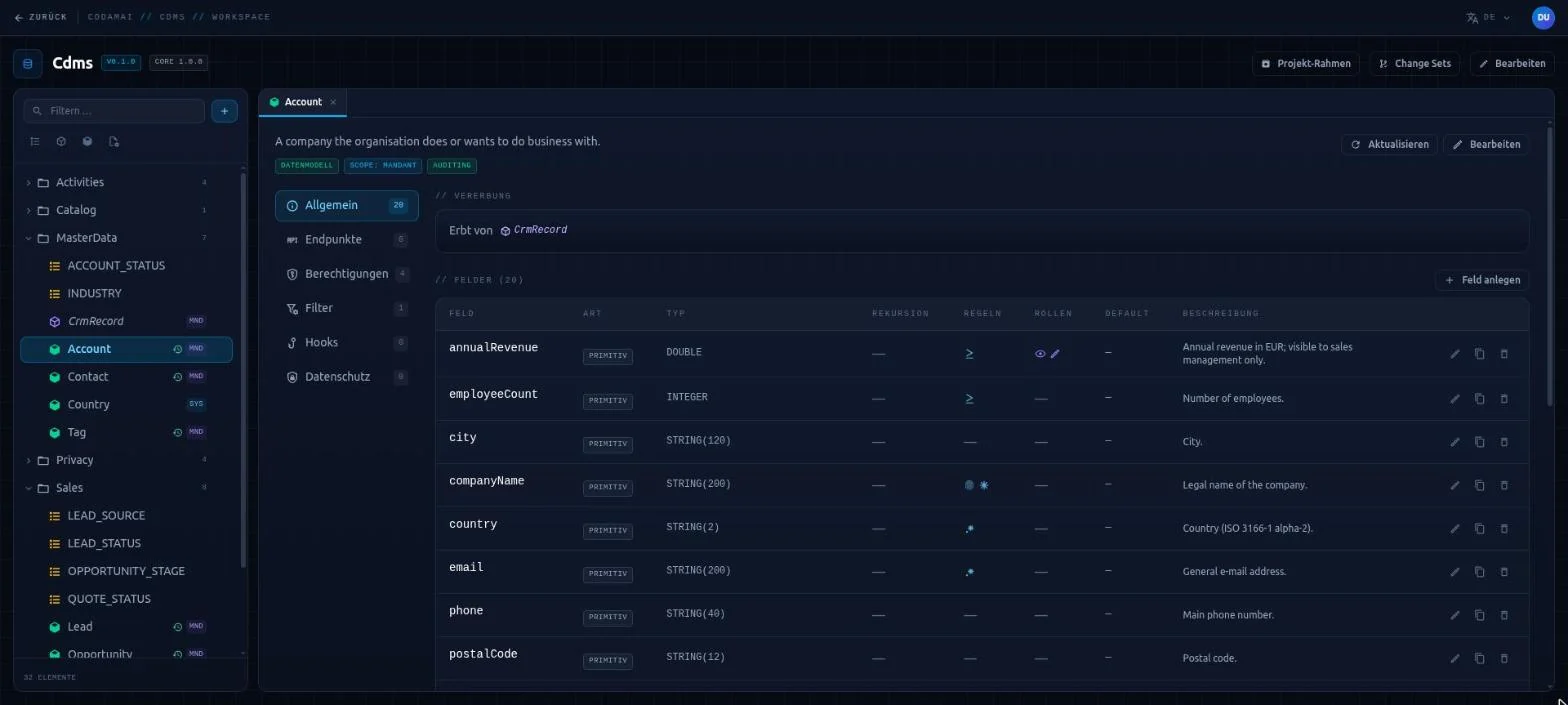The width and height of the screenshot is (1568, 705).
Task: Edit the employeeCount field via its pencil icon
Action: [x=1455, y=399]
